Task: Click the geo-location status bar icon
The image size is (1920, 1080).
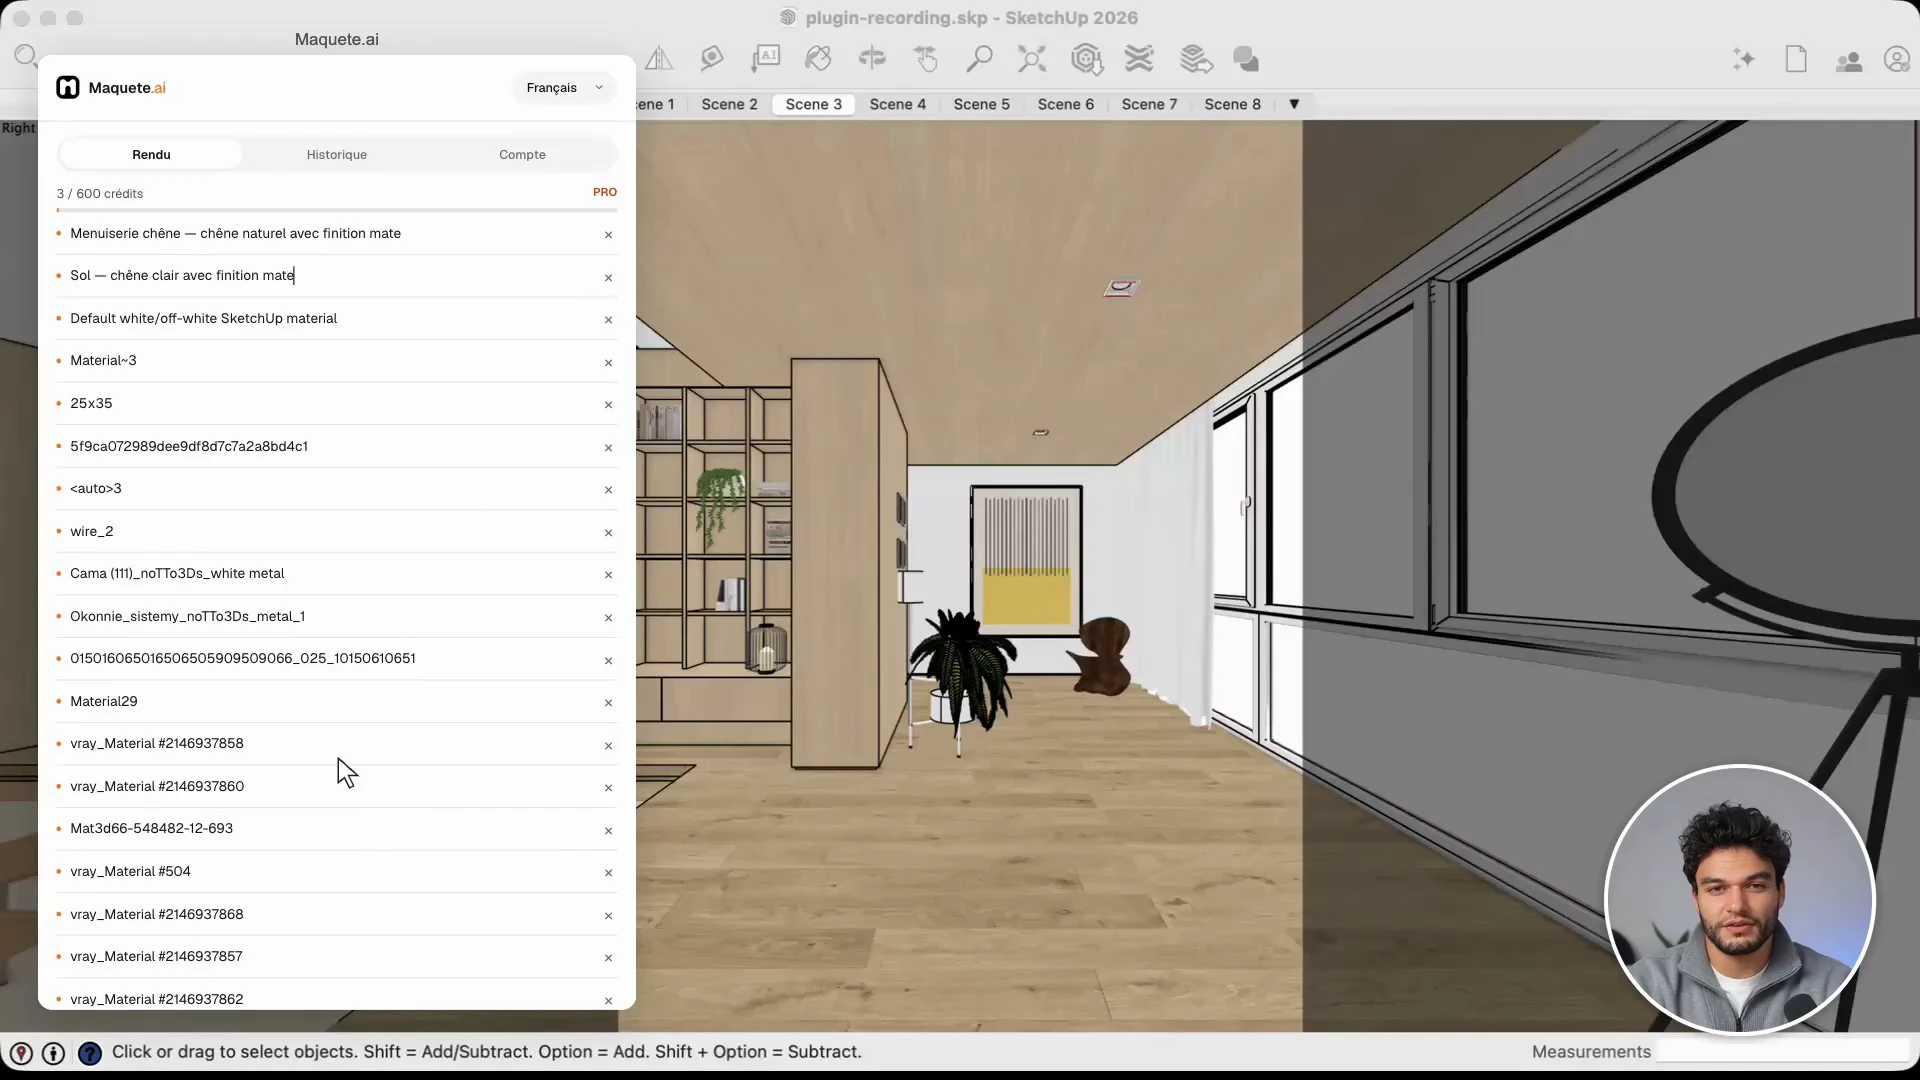Action: coord(21,1053)
